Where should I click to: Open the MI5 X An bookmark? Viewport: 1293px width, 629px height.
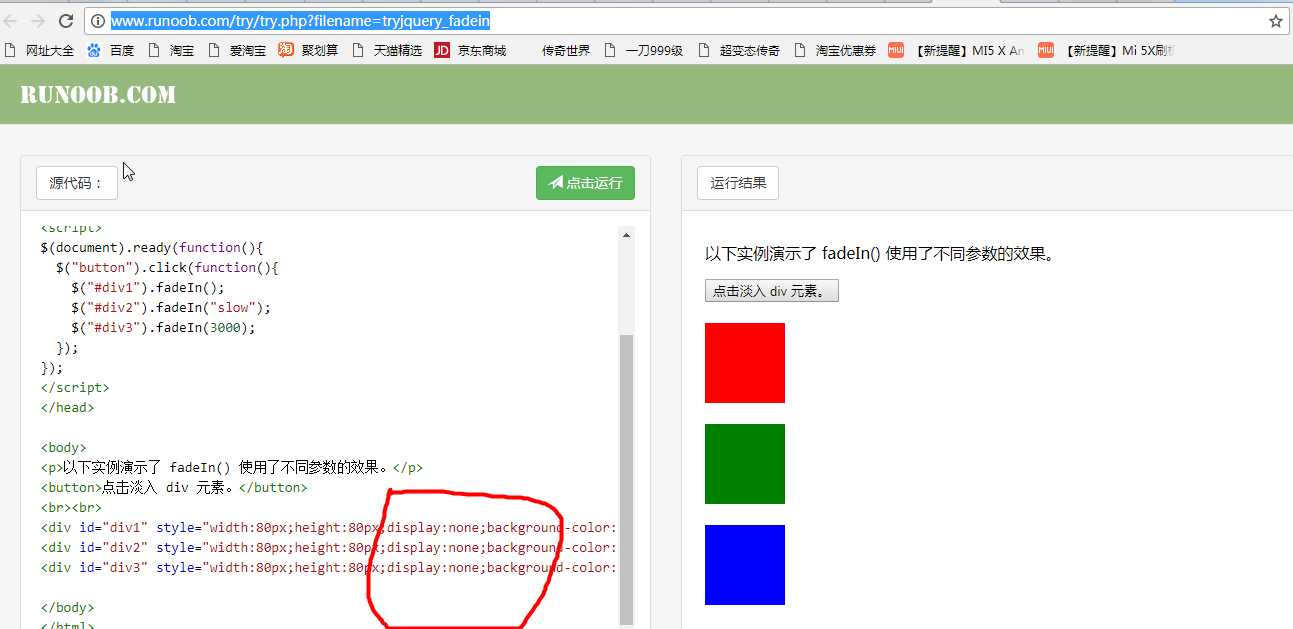tap(957, 50)
